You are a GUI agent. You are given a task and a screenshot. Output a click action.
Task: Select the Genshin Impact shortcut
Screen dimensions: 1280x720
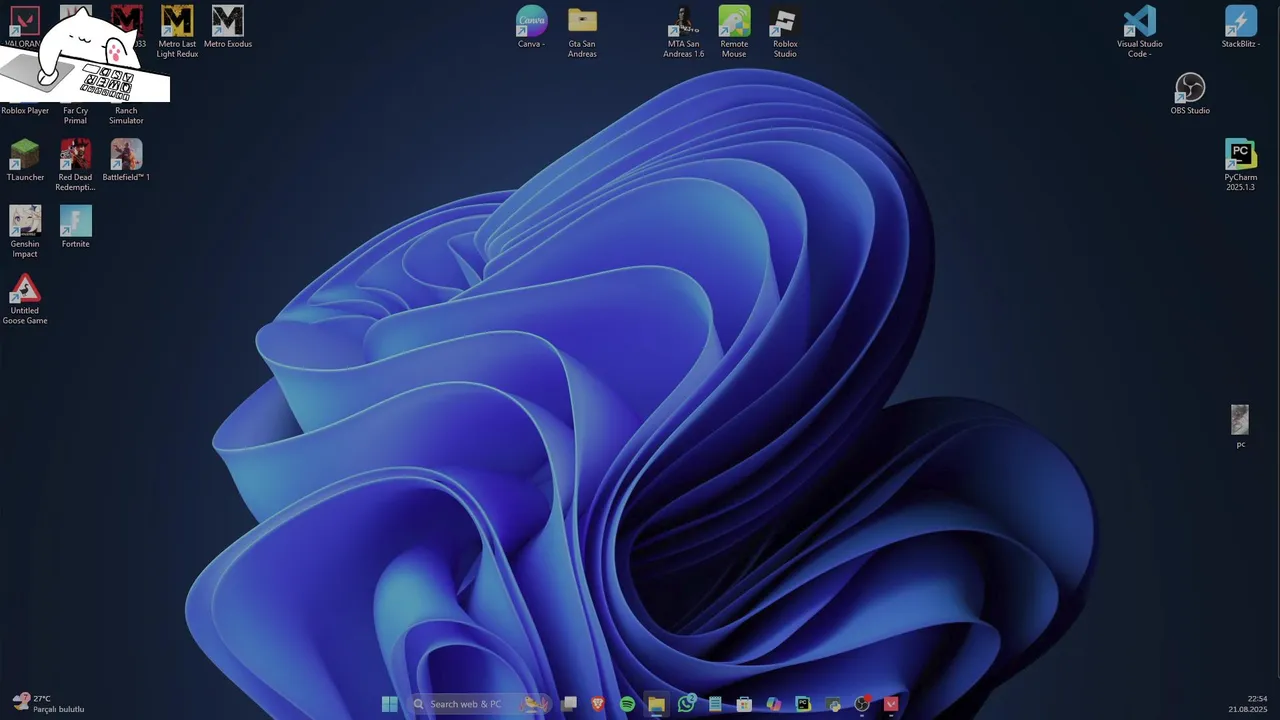(25, 232)
